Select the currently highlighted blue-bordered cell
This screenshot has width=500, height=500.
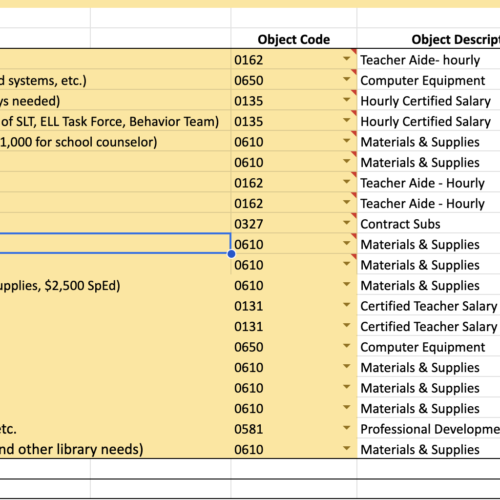[115, 243]
